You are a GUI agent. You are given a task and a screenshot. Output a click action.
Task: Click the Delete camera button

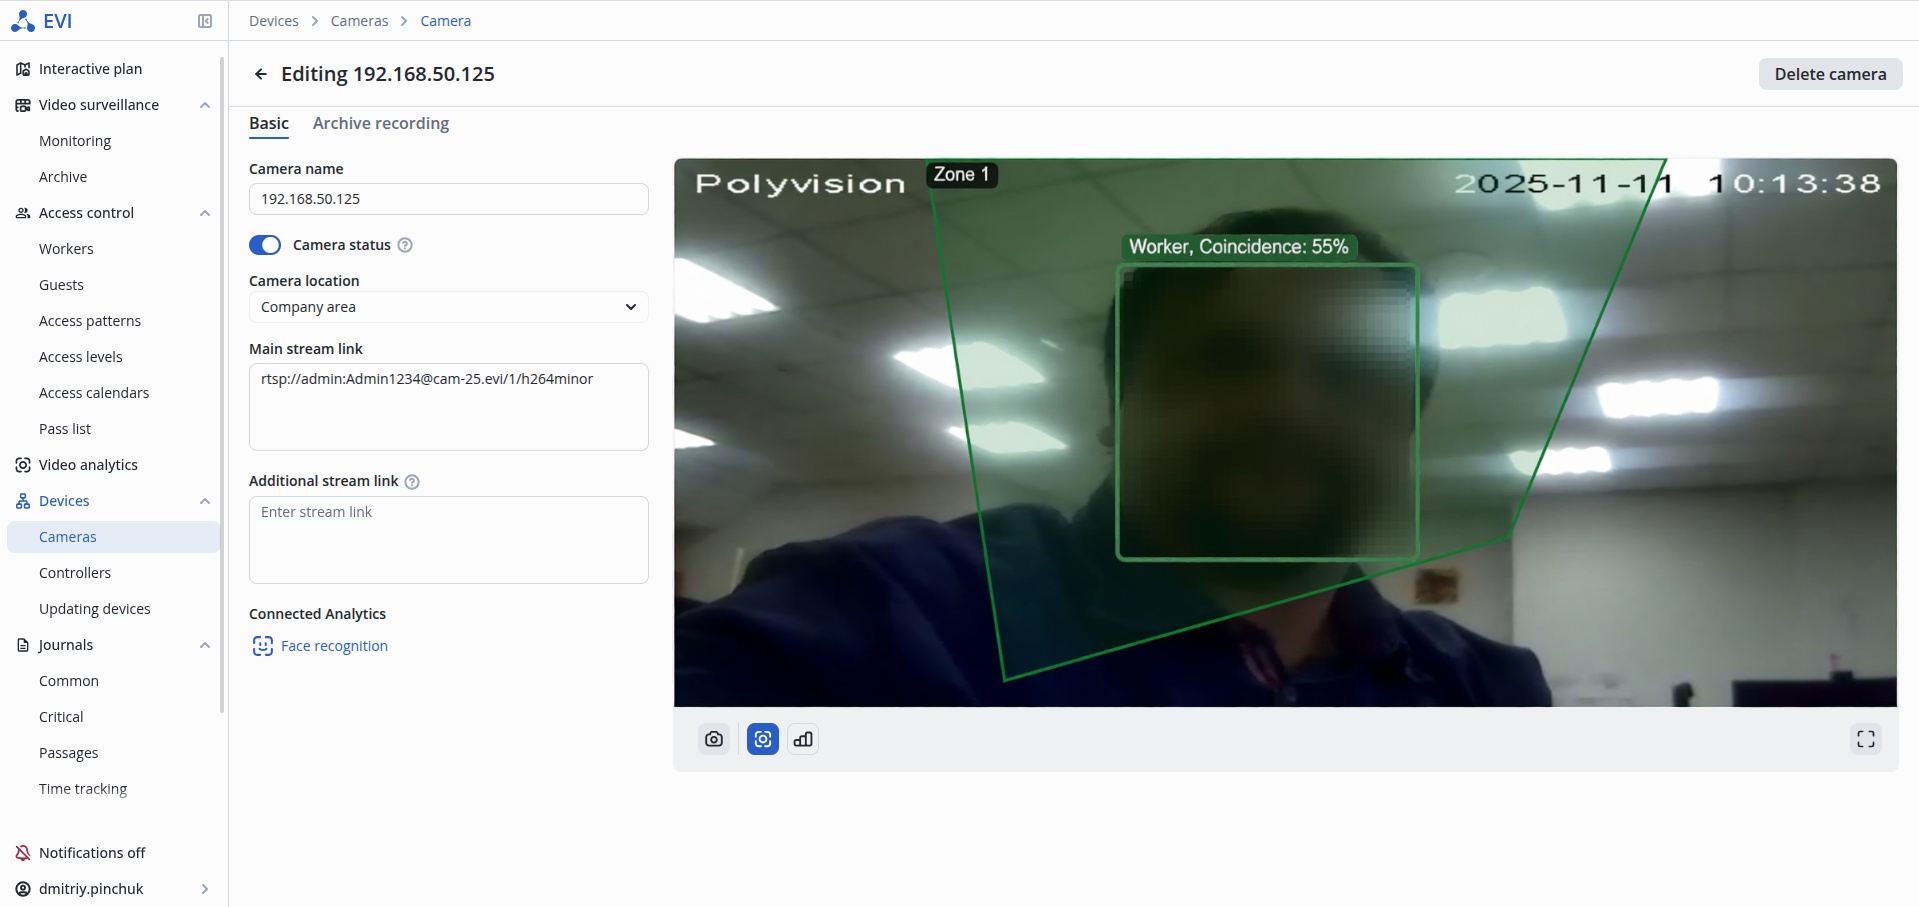(1830, 74)
